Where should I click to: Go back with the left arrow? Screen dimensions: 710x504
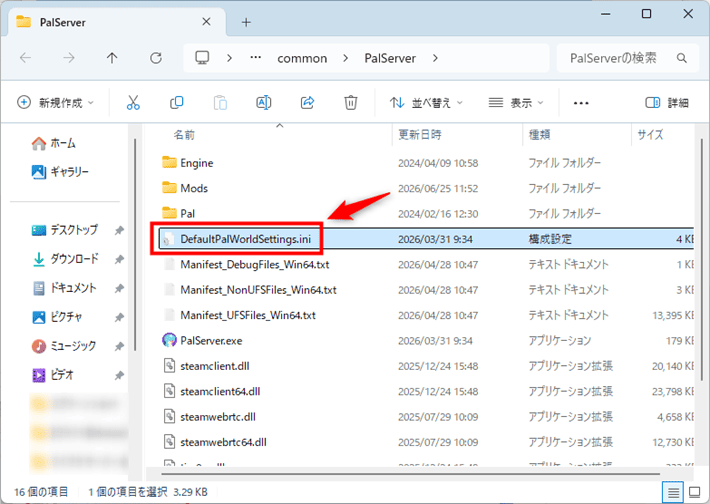coord(26,58)
